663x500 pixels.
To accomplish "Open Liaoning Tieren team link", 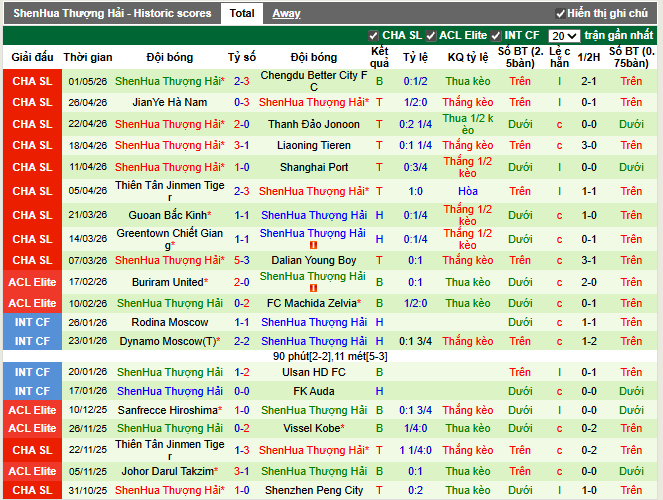I will tap(314, 145).
